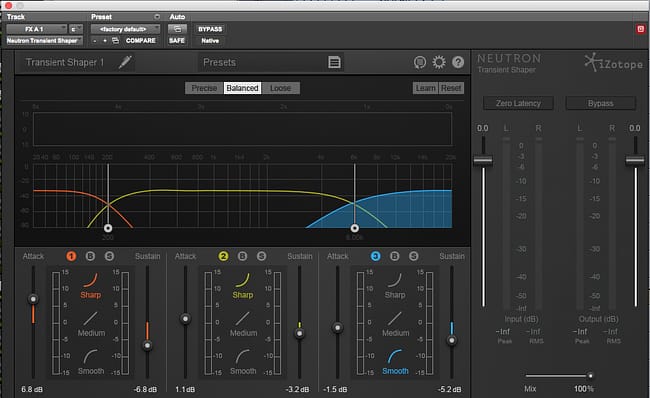Click the iZotope logo

pyautogui.click(x=614, y=63)
